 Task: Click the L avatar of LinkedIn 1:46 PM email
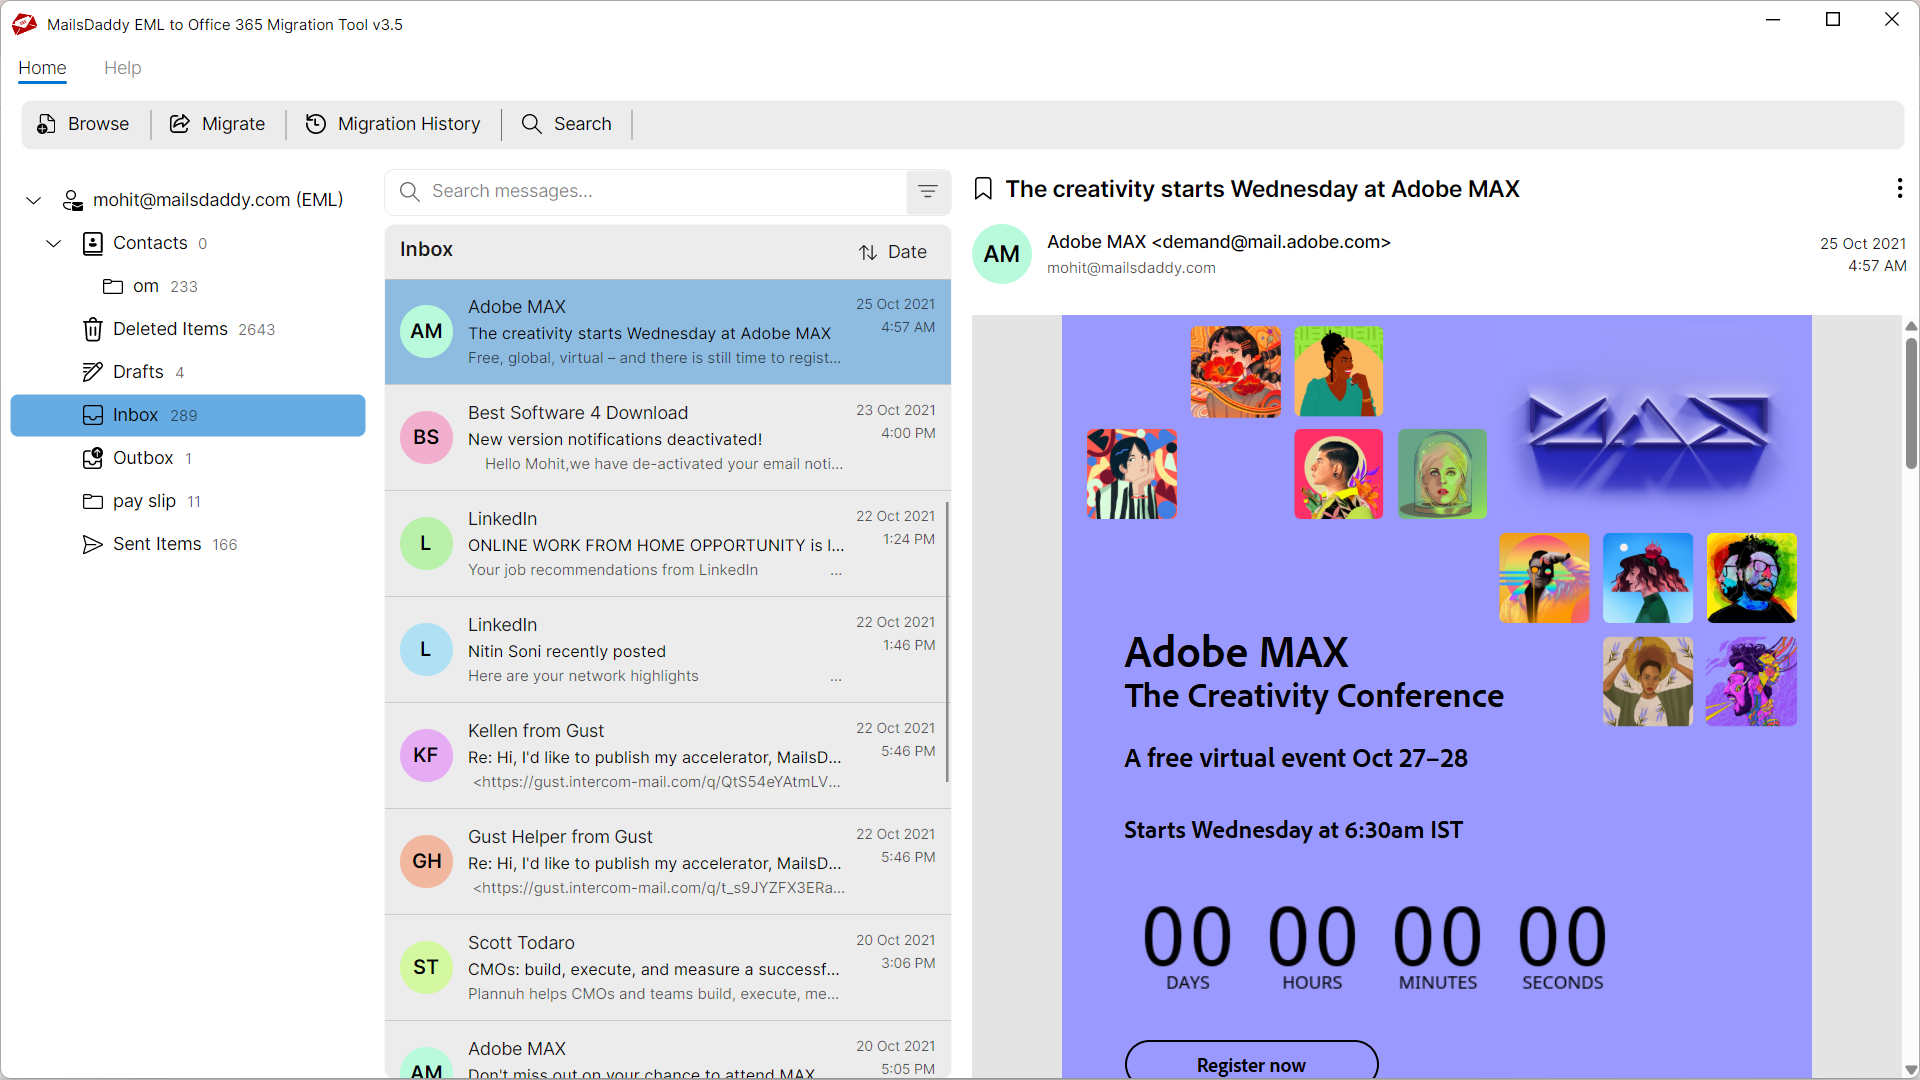426,649
